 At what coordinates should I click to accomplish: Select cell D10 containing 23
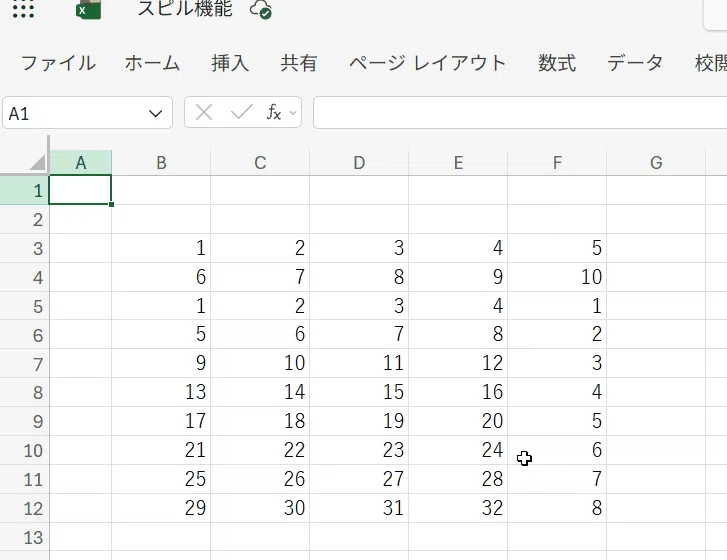coord(359,450)
